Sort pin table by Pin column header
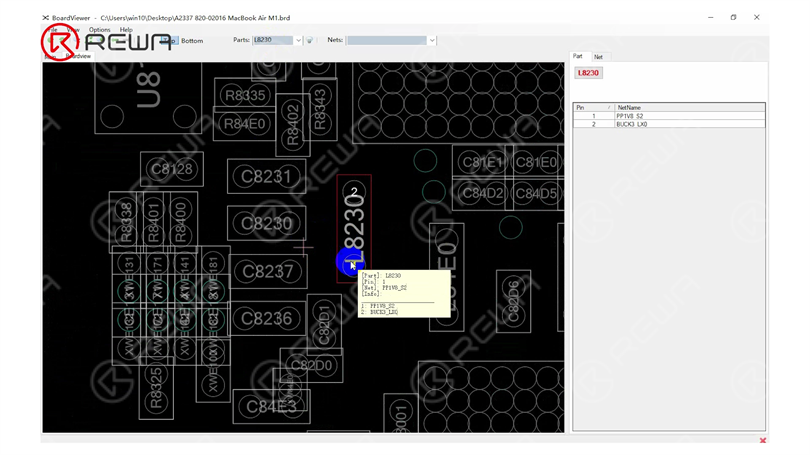Screen dimensions: 810x455 click(594, 107)
